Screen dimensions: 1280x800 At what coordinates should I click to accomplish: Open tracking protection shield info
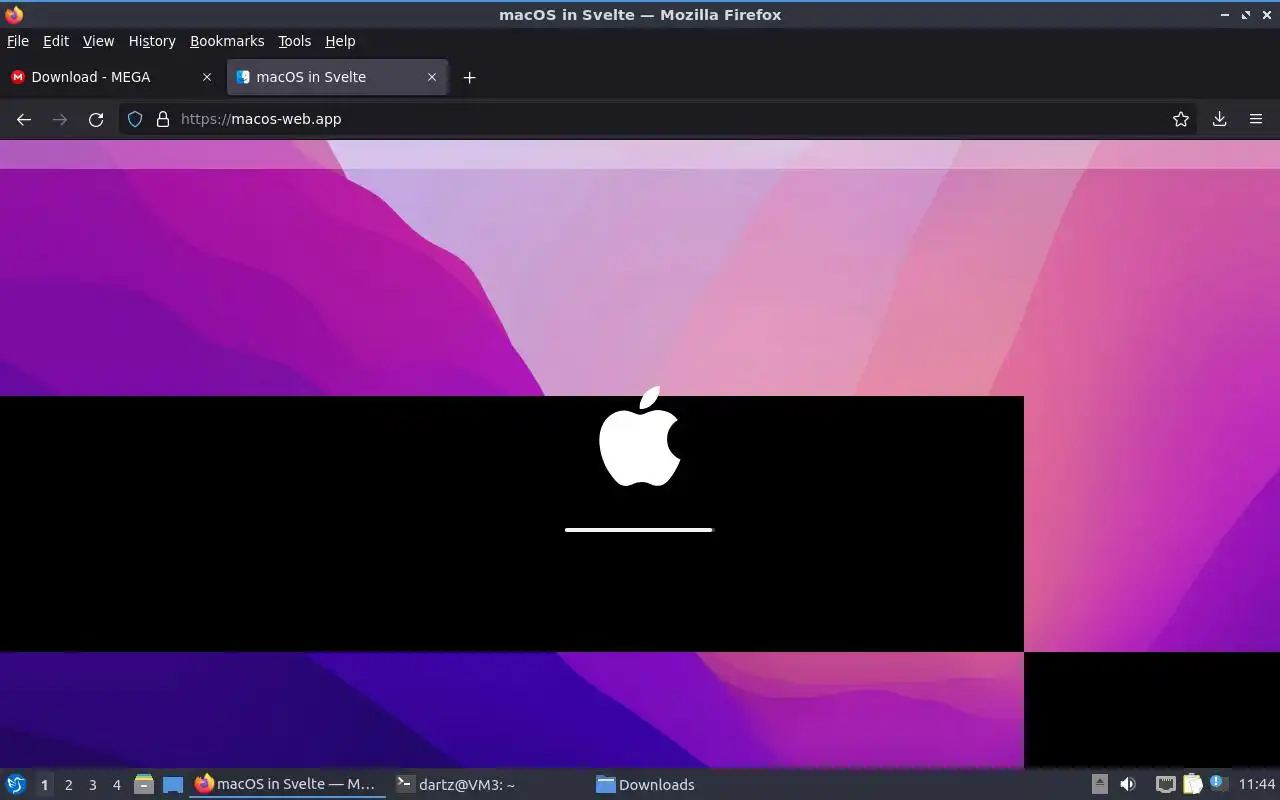pyautogui.click(x=135, y=119)
